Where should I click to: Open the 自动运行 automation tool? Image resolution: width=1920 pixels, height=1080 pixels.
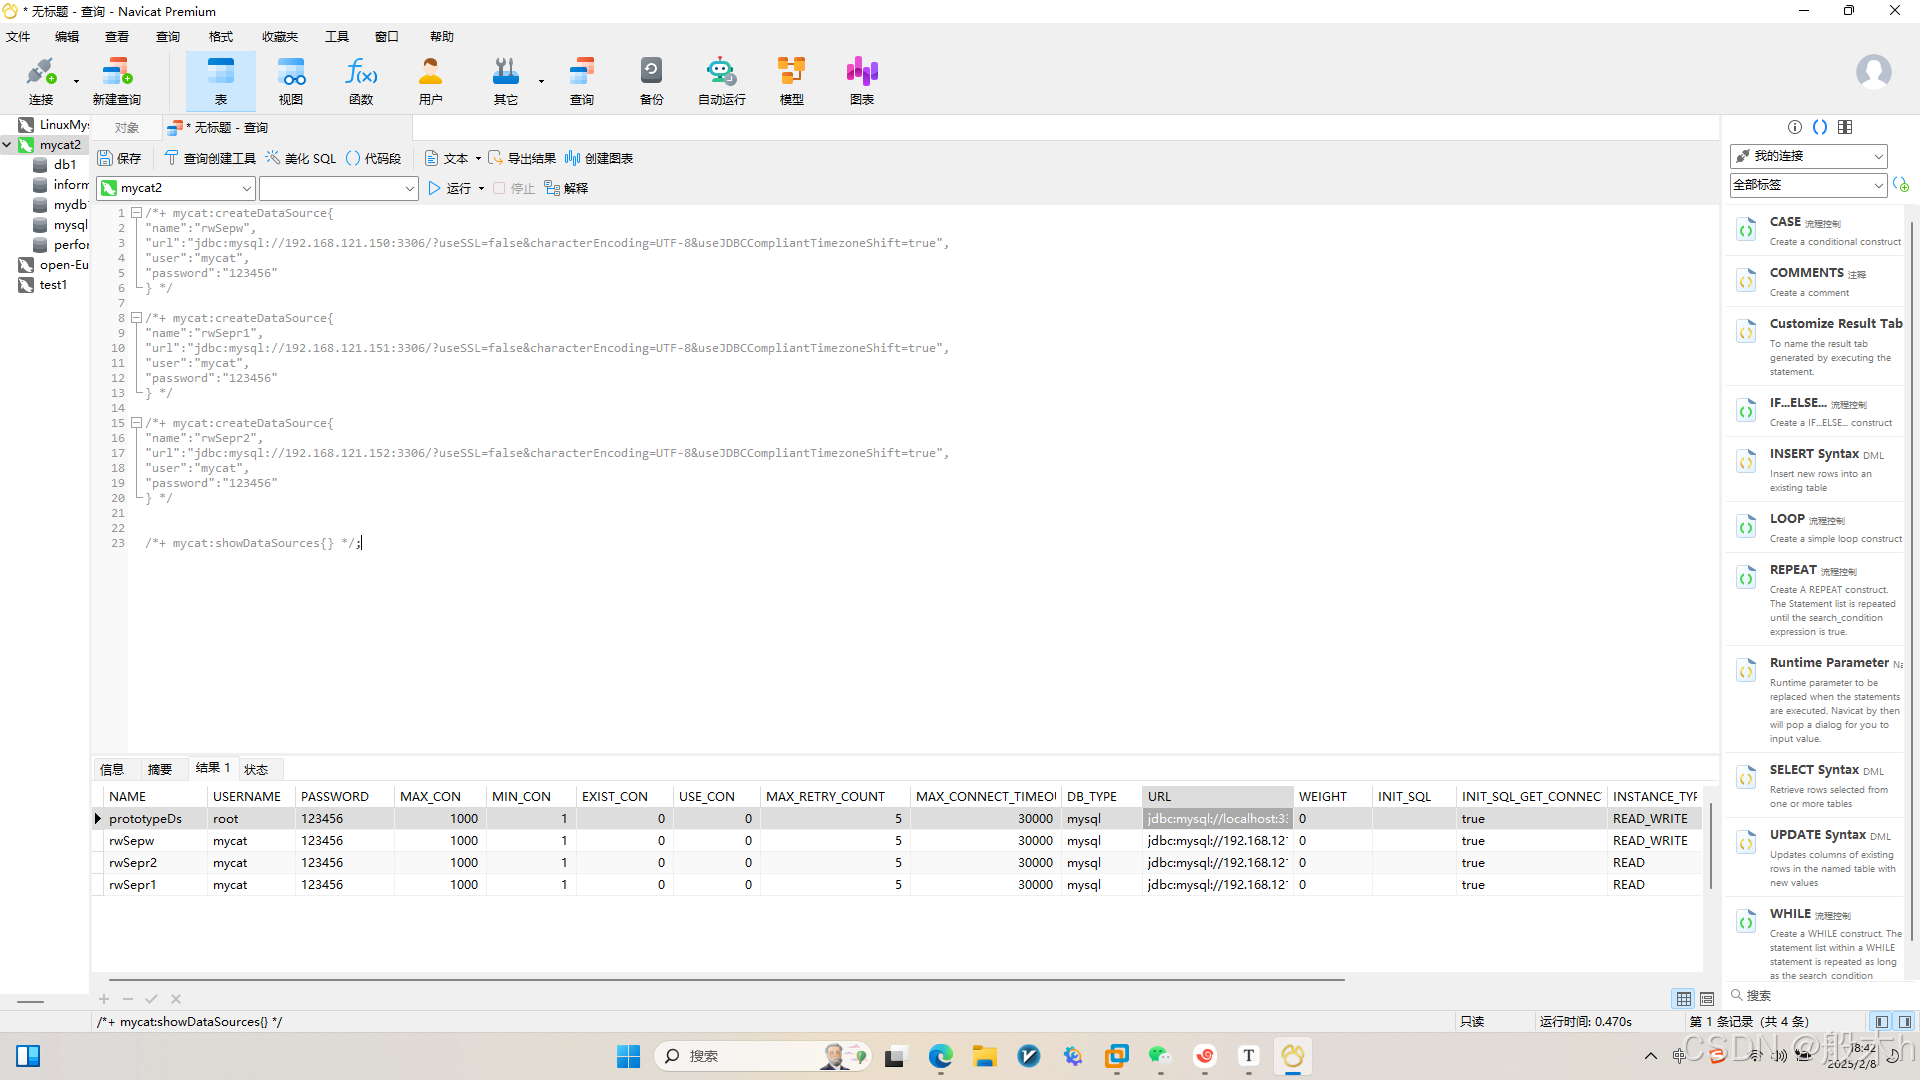pos(721,80)
